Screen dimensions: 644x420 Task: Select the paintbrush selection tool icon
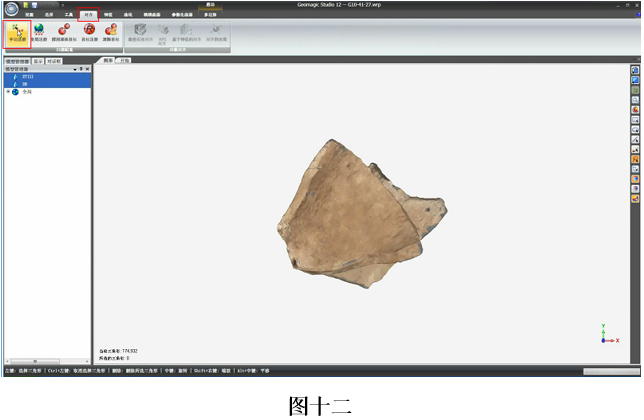635,149
